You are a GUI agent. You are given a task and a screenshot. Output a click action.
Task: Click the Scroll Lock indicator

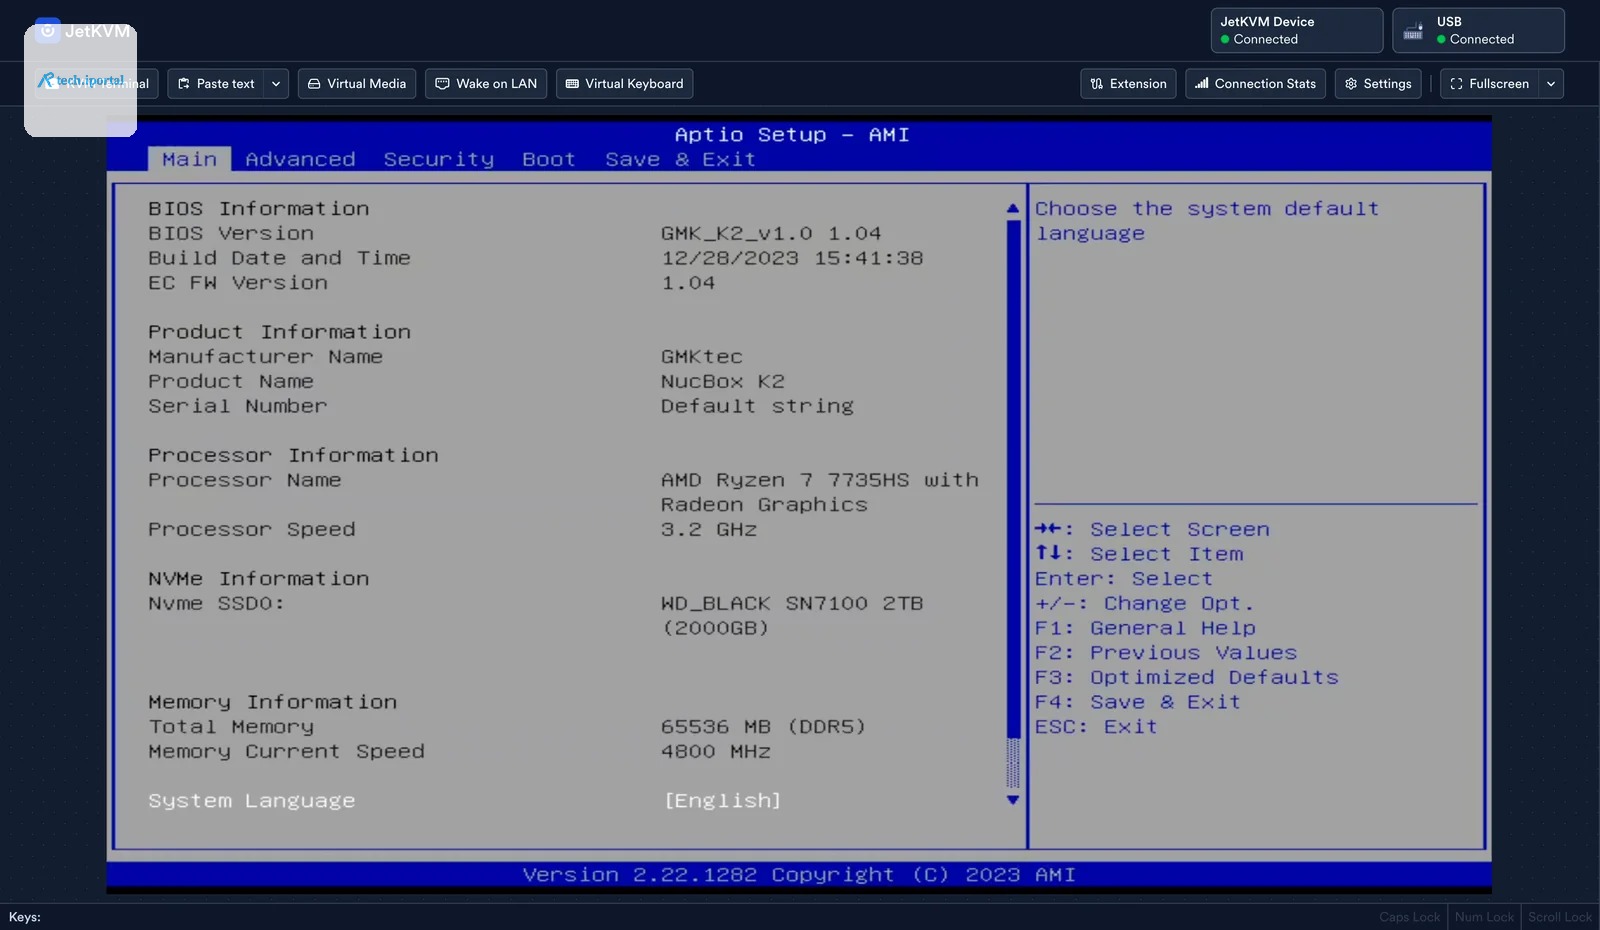1560,918
